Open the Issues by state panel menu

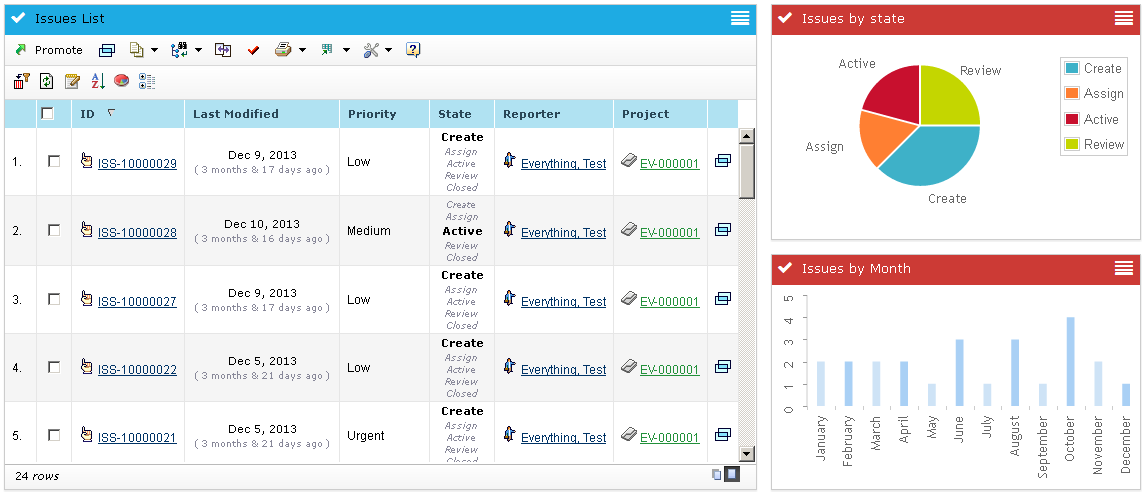point(1124,18)
